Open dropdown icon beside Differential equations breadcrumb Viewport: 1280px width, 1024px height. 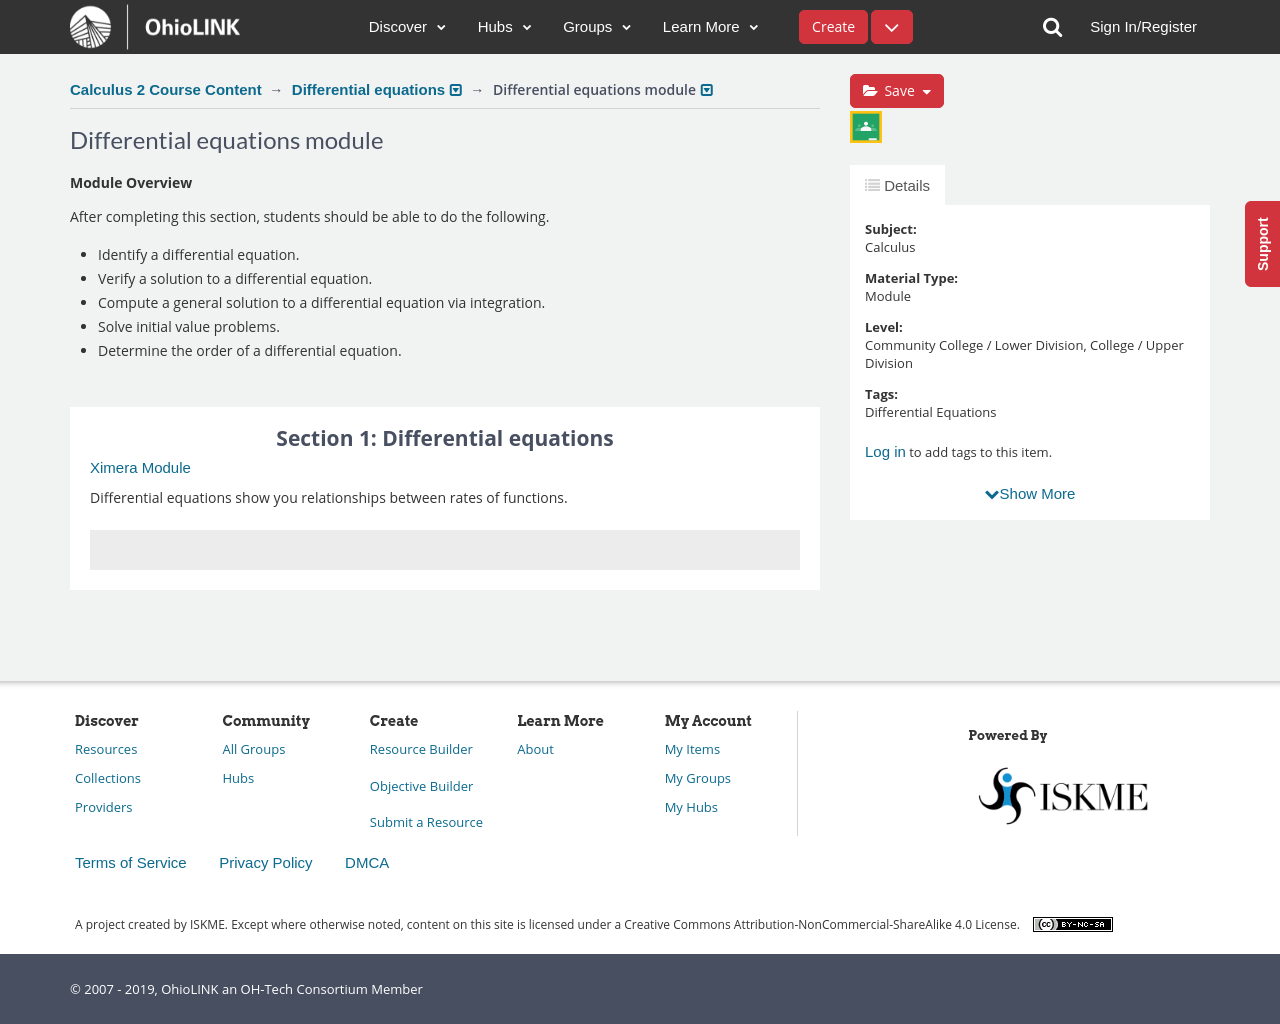pos(456,90)
